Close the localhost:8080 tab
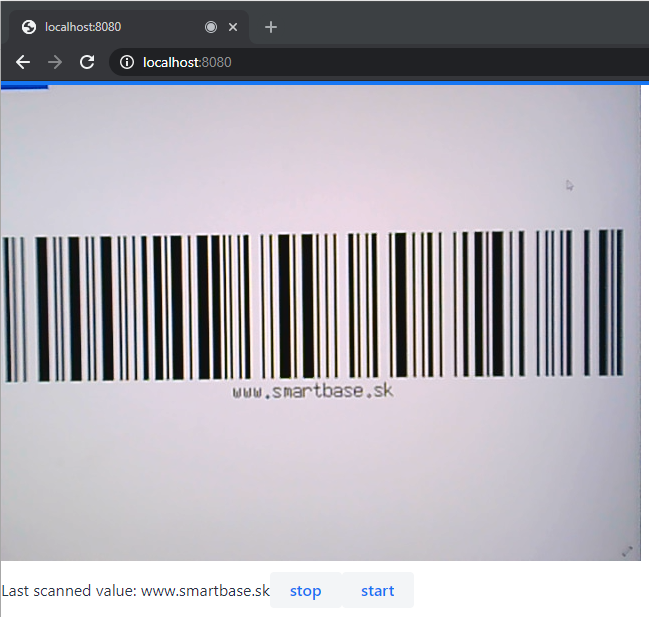This screenshot has height=617, width=649. click(x=233, y=27)
